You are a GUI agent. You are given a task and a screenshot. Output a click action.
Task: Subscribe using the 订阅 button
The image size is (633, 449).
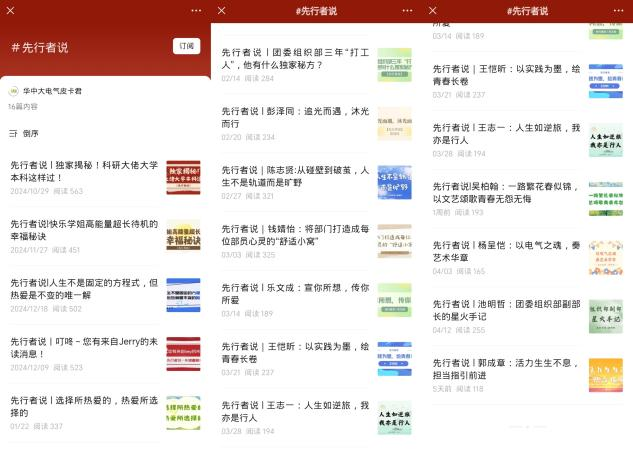[187, 47]
